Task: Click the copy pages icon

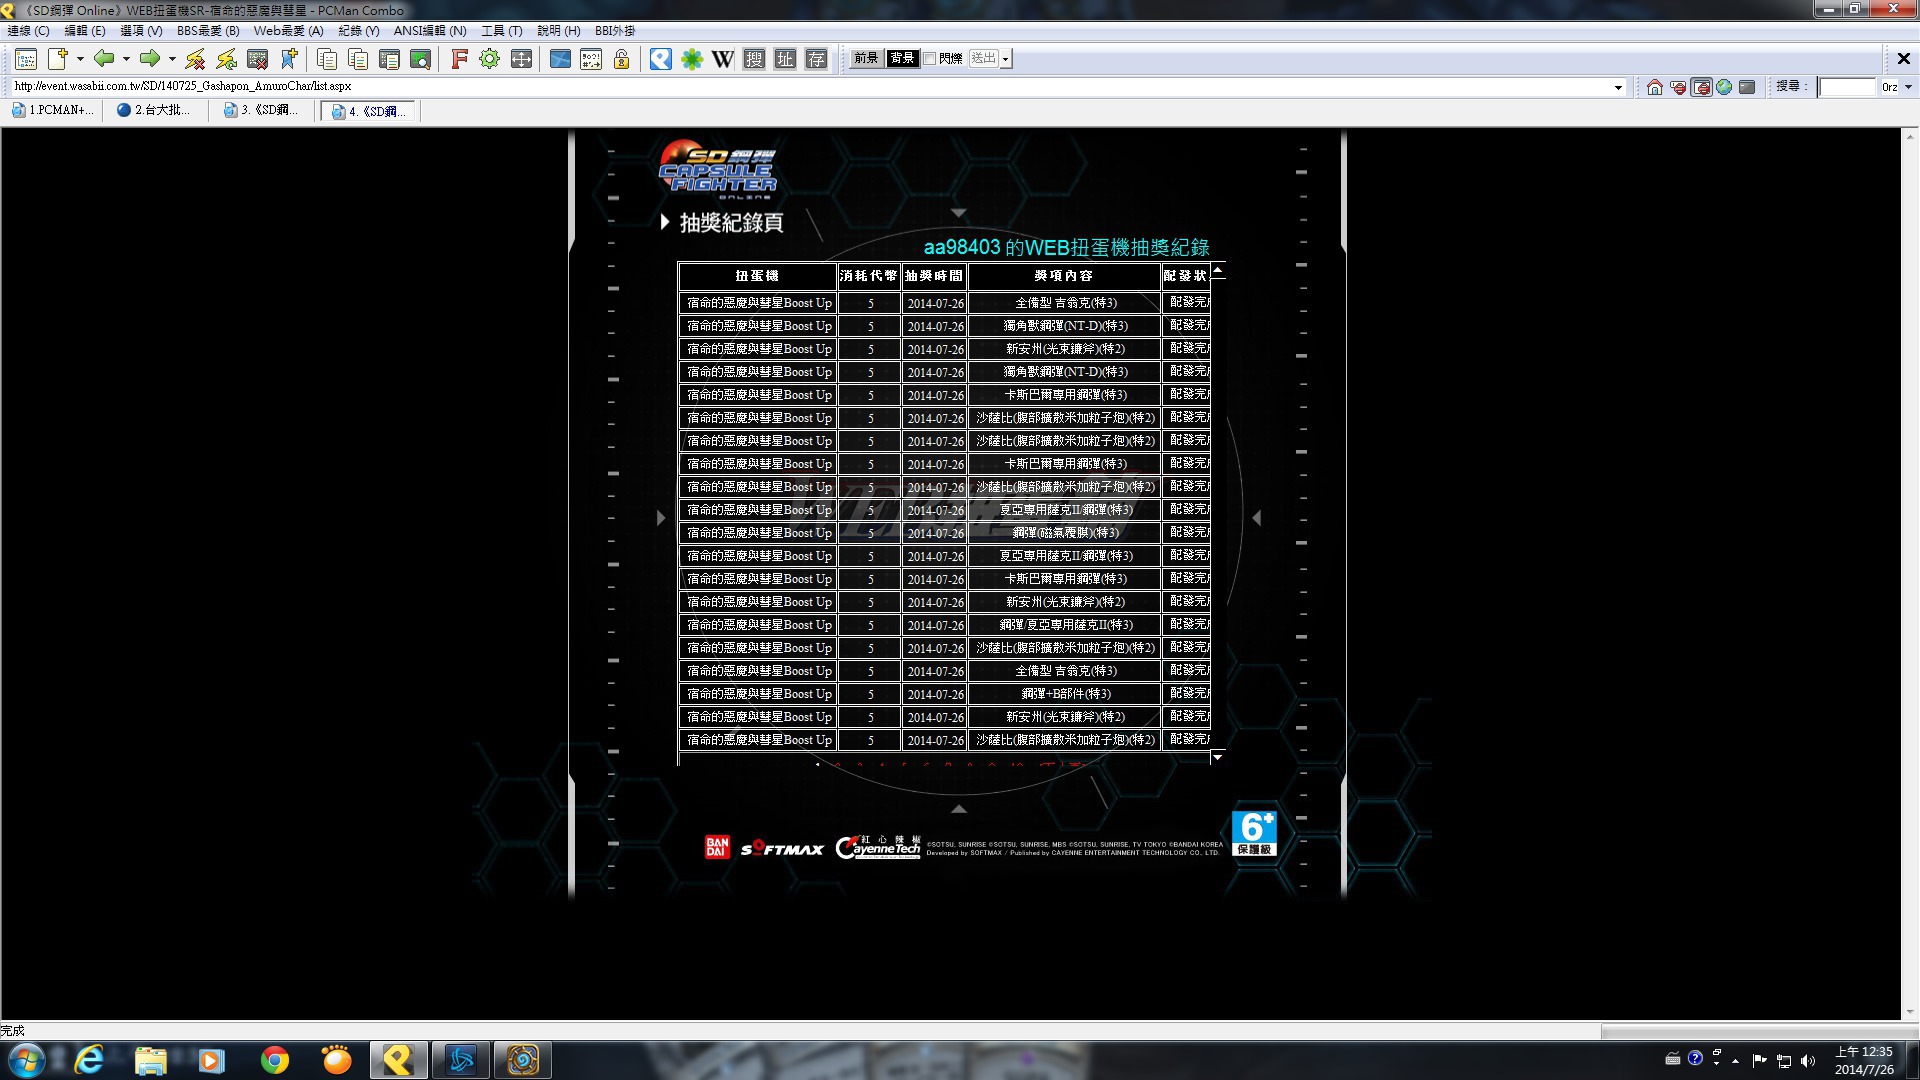Action: point(327,59)
